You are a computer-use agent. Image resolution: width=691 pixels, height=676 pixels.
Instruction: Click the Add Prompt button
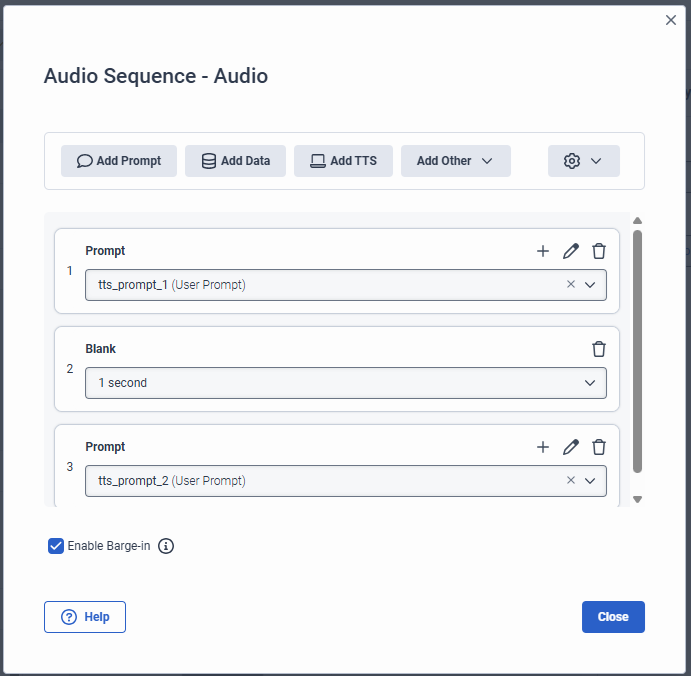(x=119, y=161)
